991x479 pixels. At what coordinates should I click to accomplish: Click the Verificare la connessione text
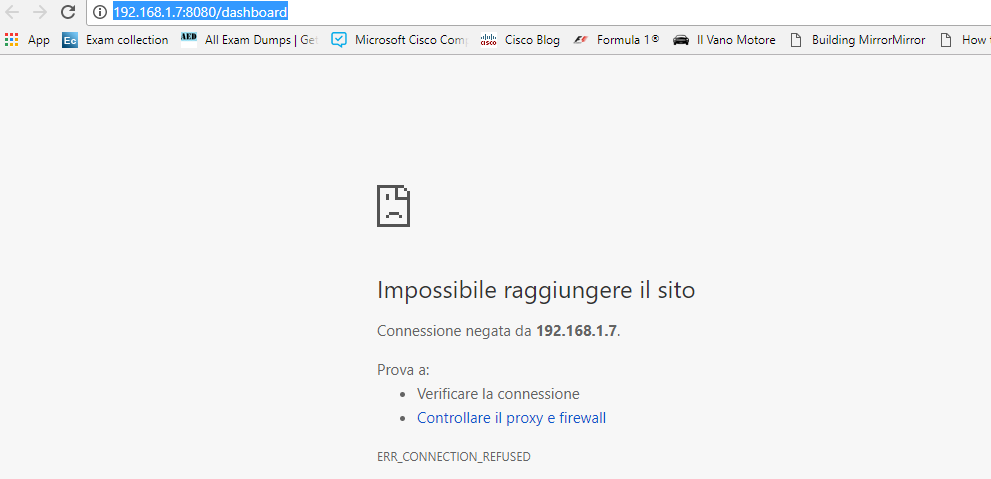498,394
